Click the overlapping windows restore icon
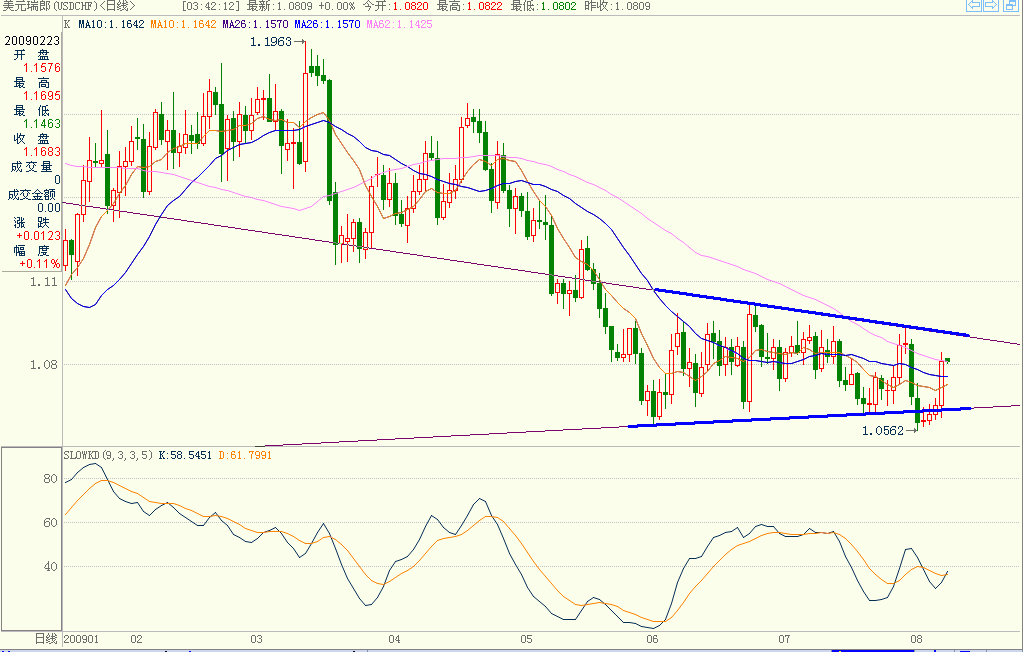1023x652 pixels. pos(1010,5)
